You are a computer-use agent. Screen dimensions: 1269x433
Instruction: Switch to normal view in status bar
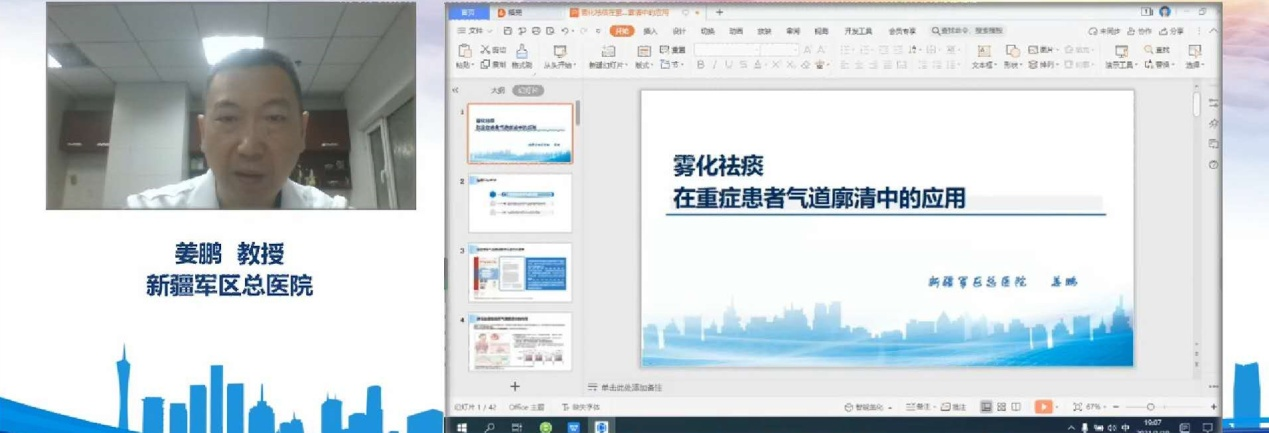click(986, 407)
